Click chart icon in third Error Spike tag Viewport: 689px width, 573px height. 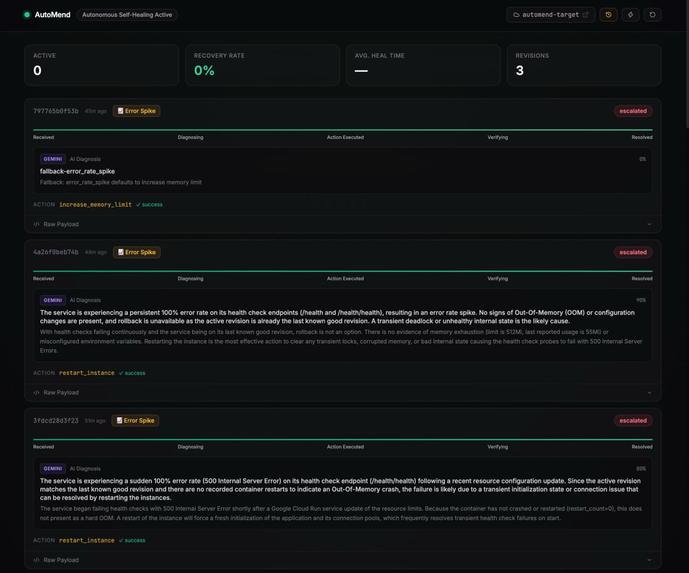[x=120, y=421]
